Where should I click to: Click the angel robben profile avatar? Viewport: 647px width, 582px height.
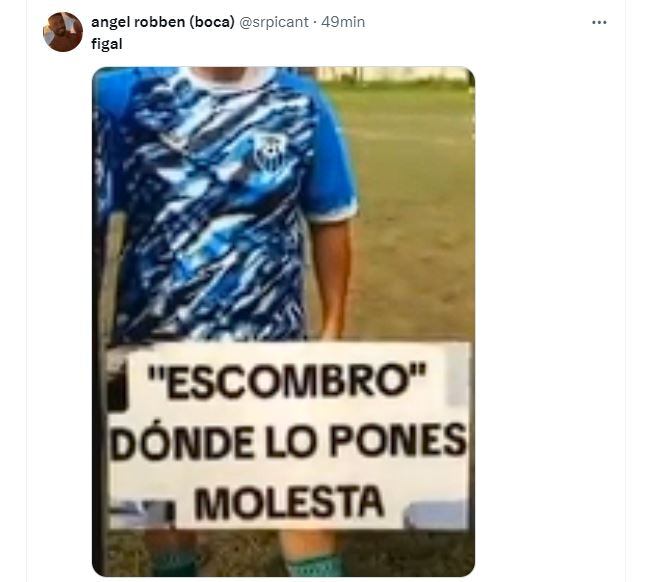(x=63, y=32)
